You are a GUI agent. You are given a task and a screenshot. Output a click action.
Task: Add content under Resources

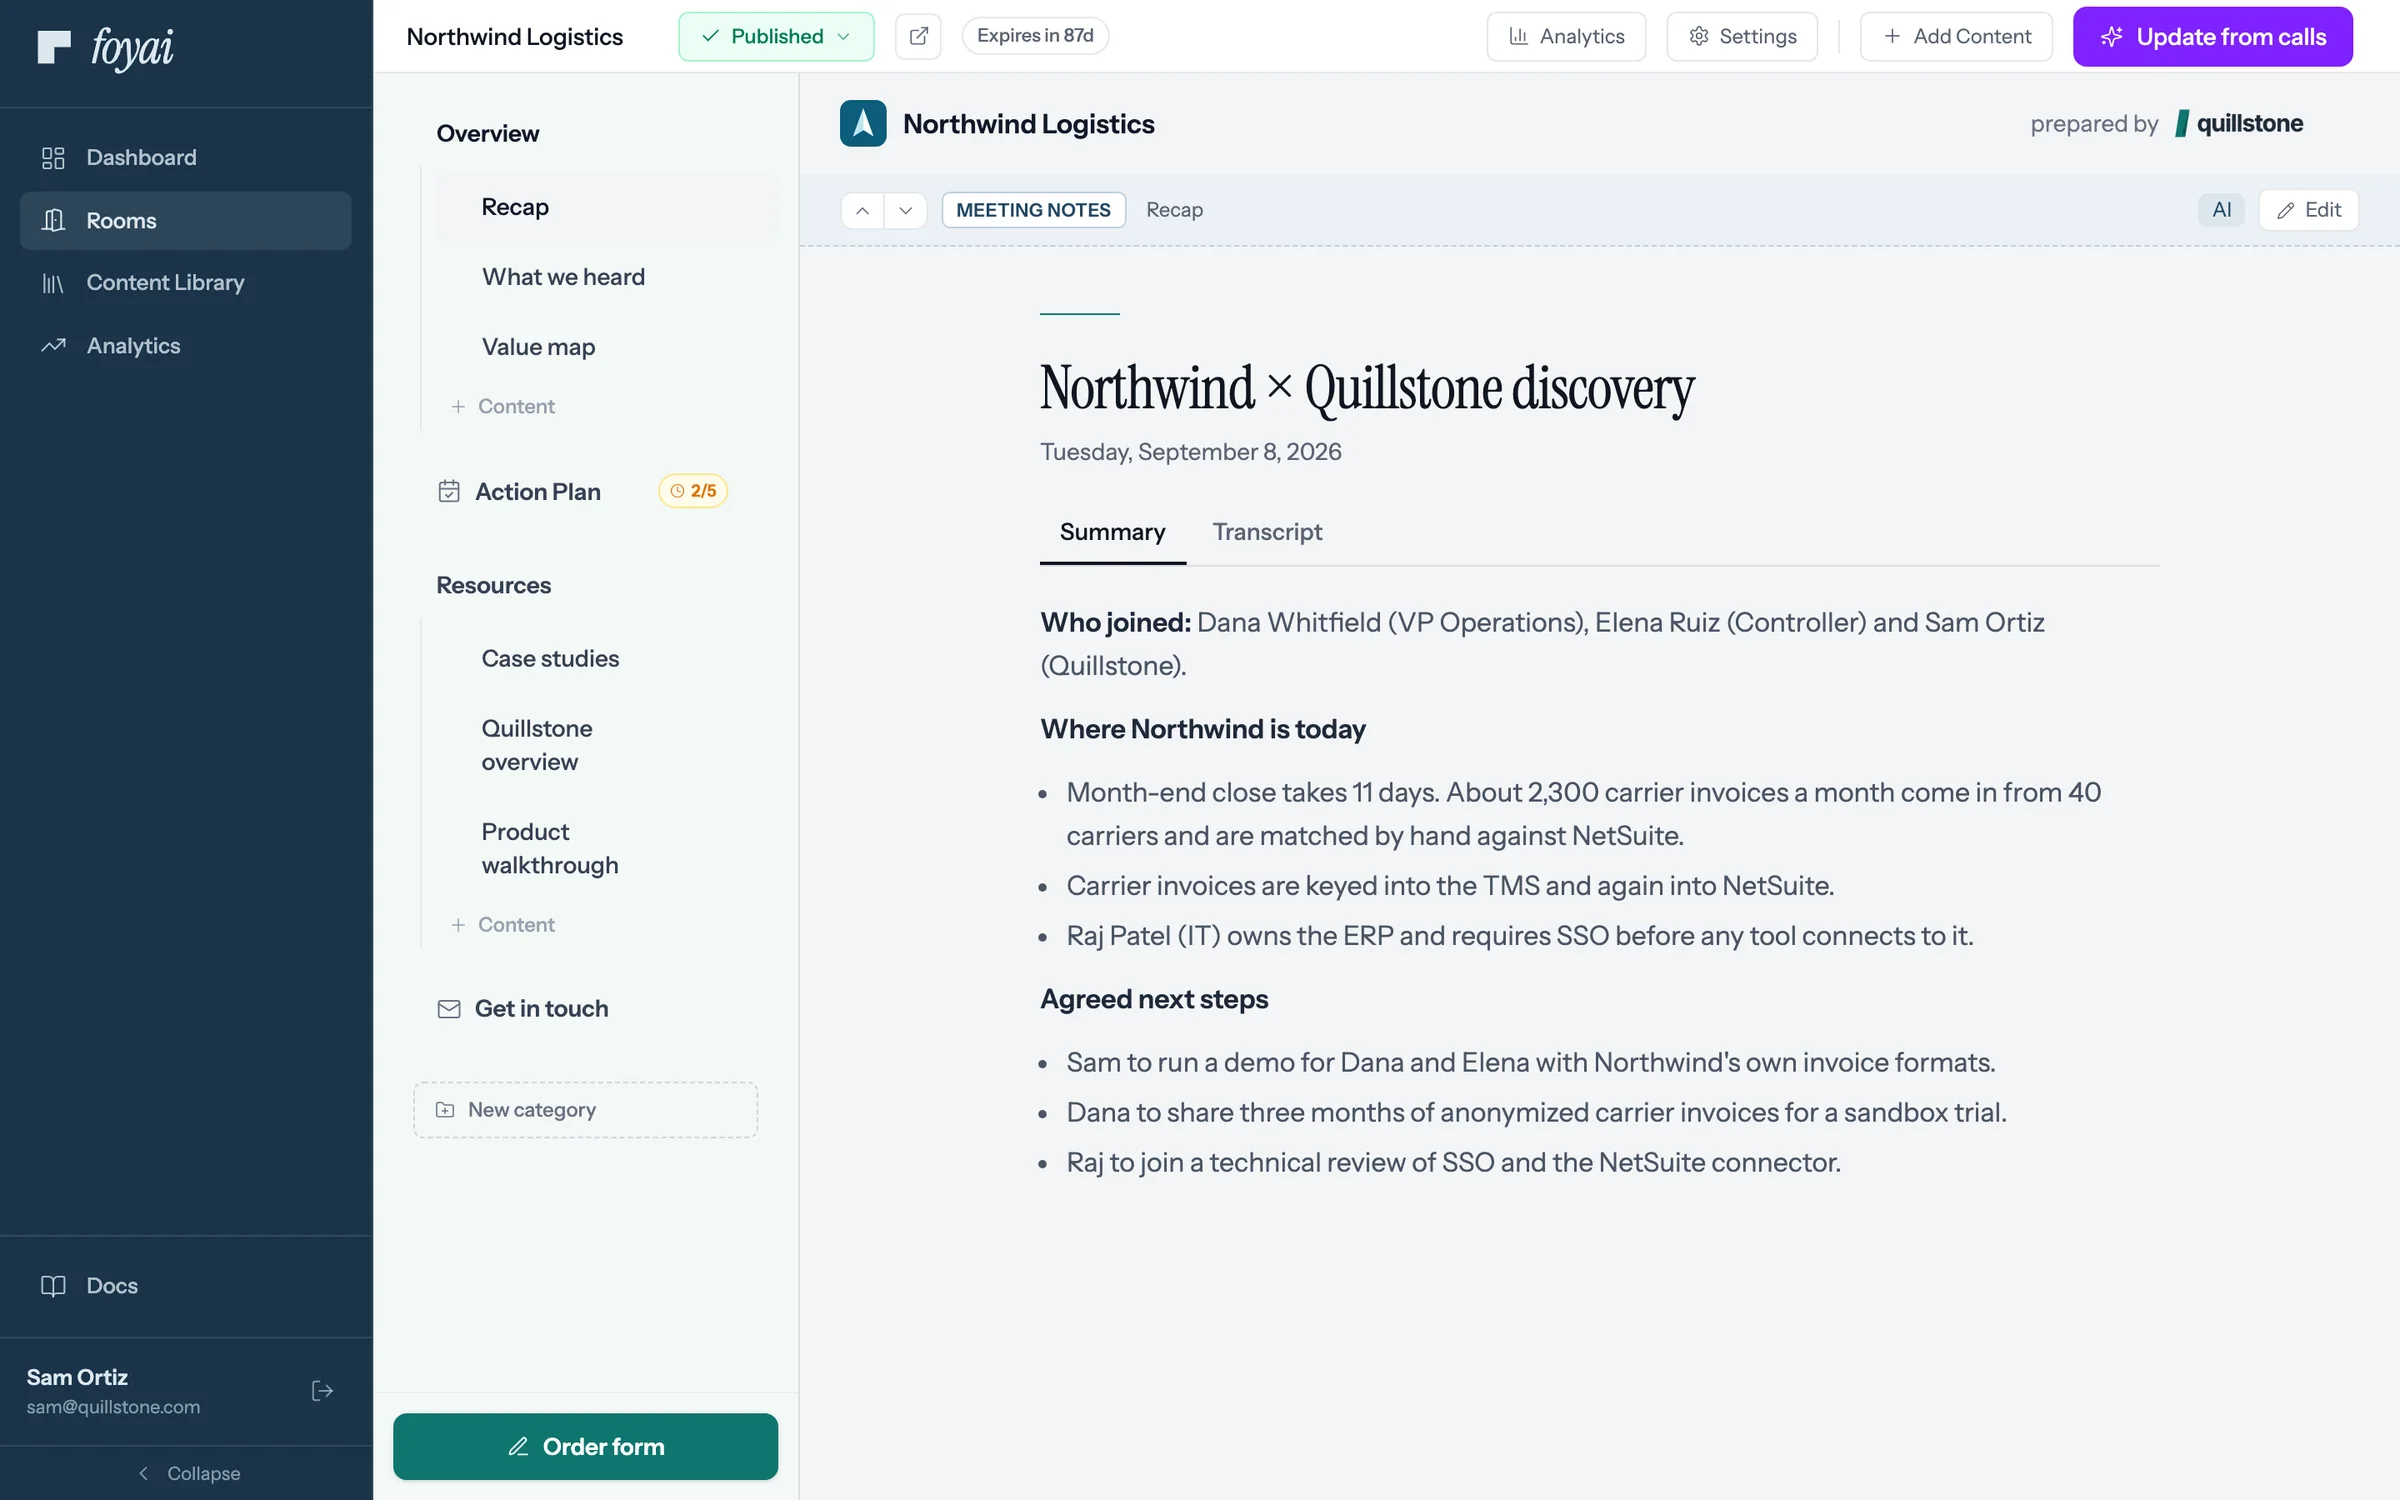click(503, 924)
